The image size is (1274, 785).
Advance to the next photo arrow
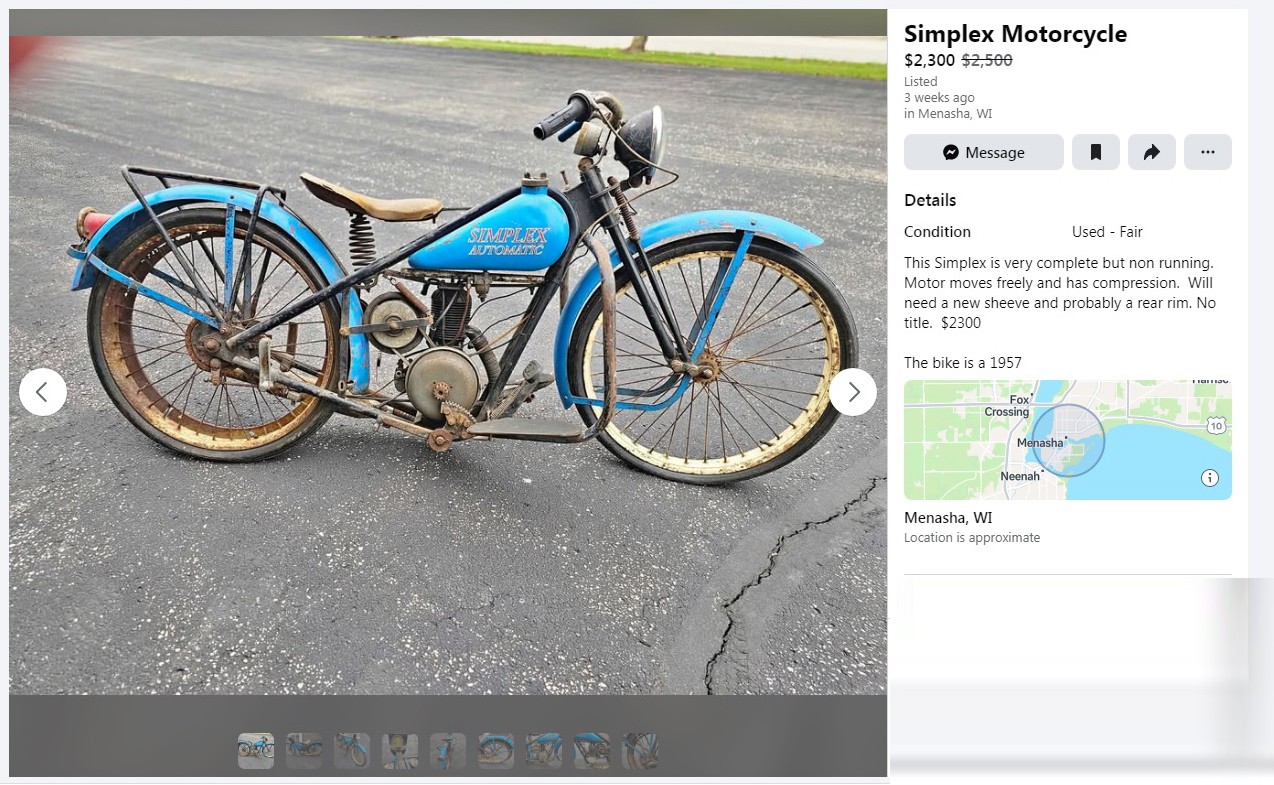click(853, 392)
